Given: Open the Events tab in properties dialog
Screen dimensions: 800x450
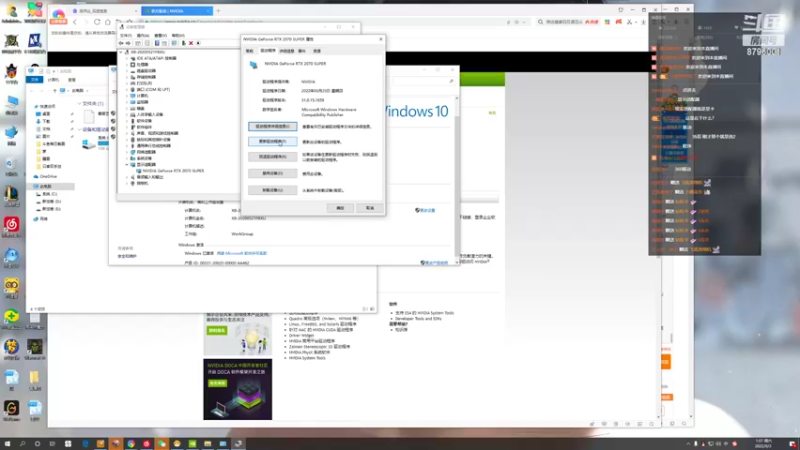Looking at the screenshot, I should [302, 51].
